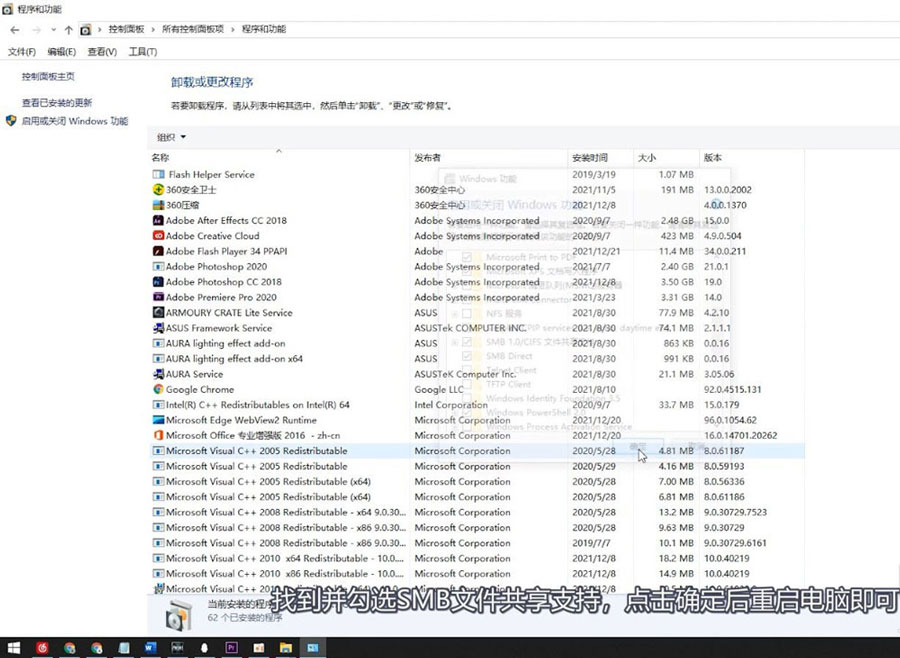
Task: Click the Adobe Flash Player 34 PPAPI icon
Action: [x=158, y=251]
